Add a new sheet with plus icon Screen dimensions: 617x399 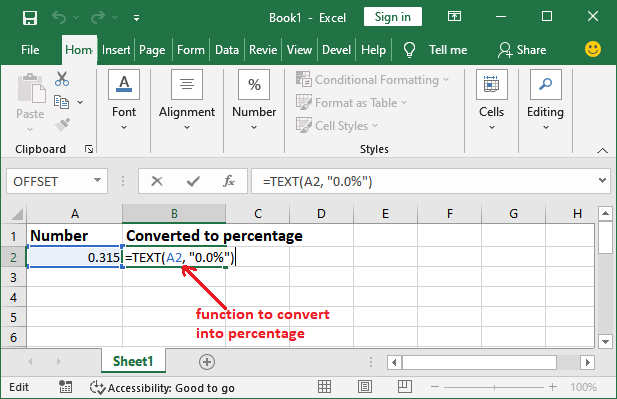tap(207, 362)
